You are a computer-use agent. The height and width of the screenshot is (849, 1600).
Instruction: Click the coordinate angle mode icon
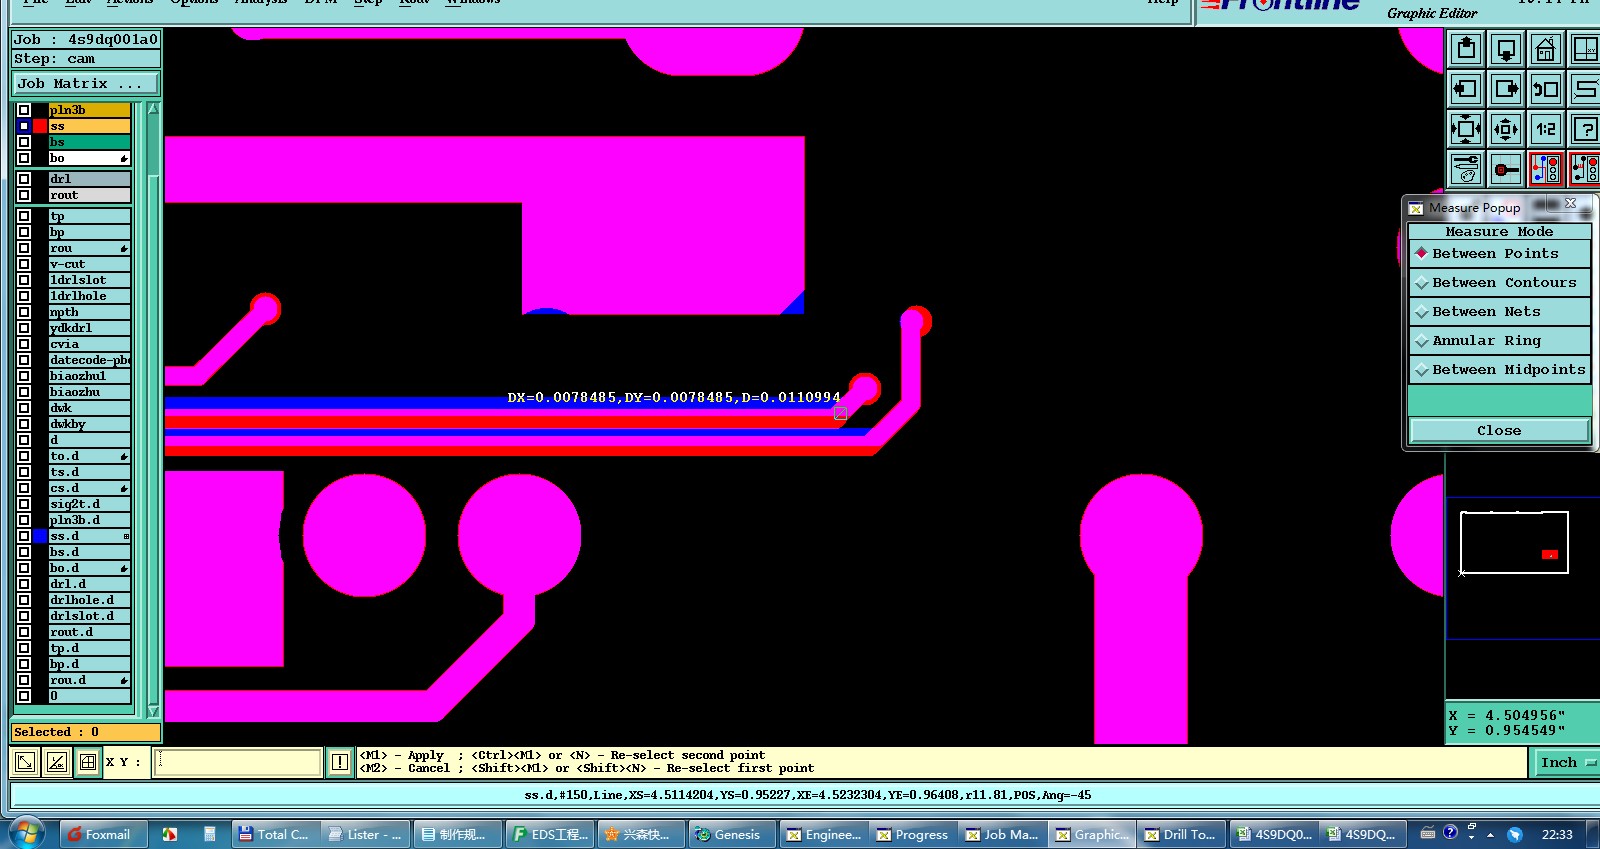pyautogui.click(x=57, y=762)
